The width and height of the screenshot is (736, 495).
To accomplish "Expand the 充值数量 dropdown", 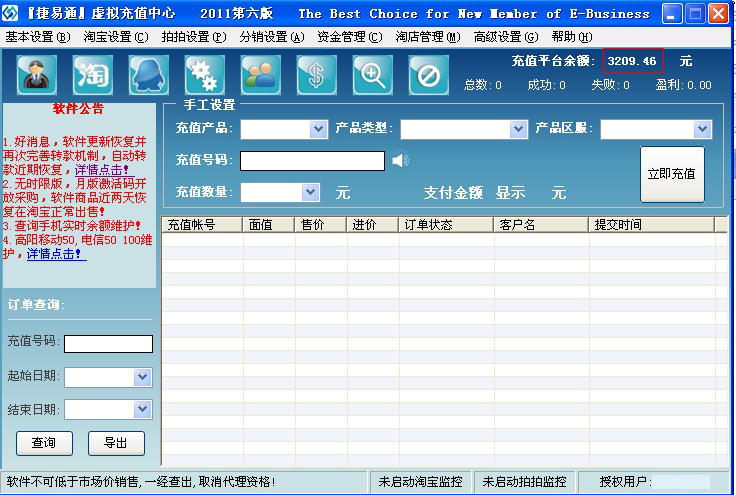I will click(x=310, y=192).
